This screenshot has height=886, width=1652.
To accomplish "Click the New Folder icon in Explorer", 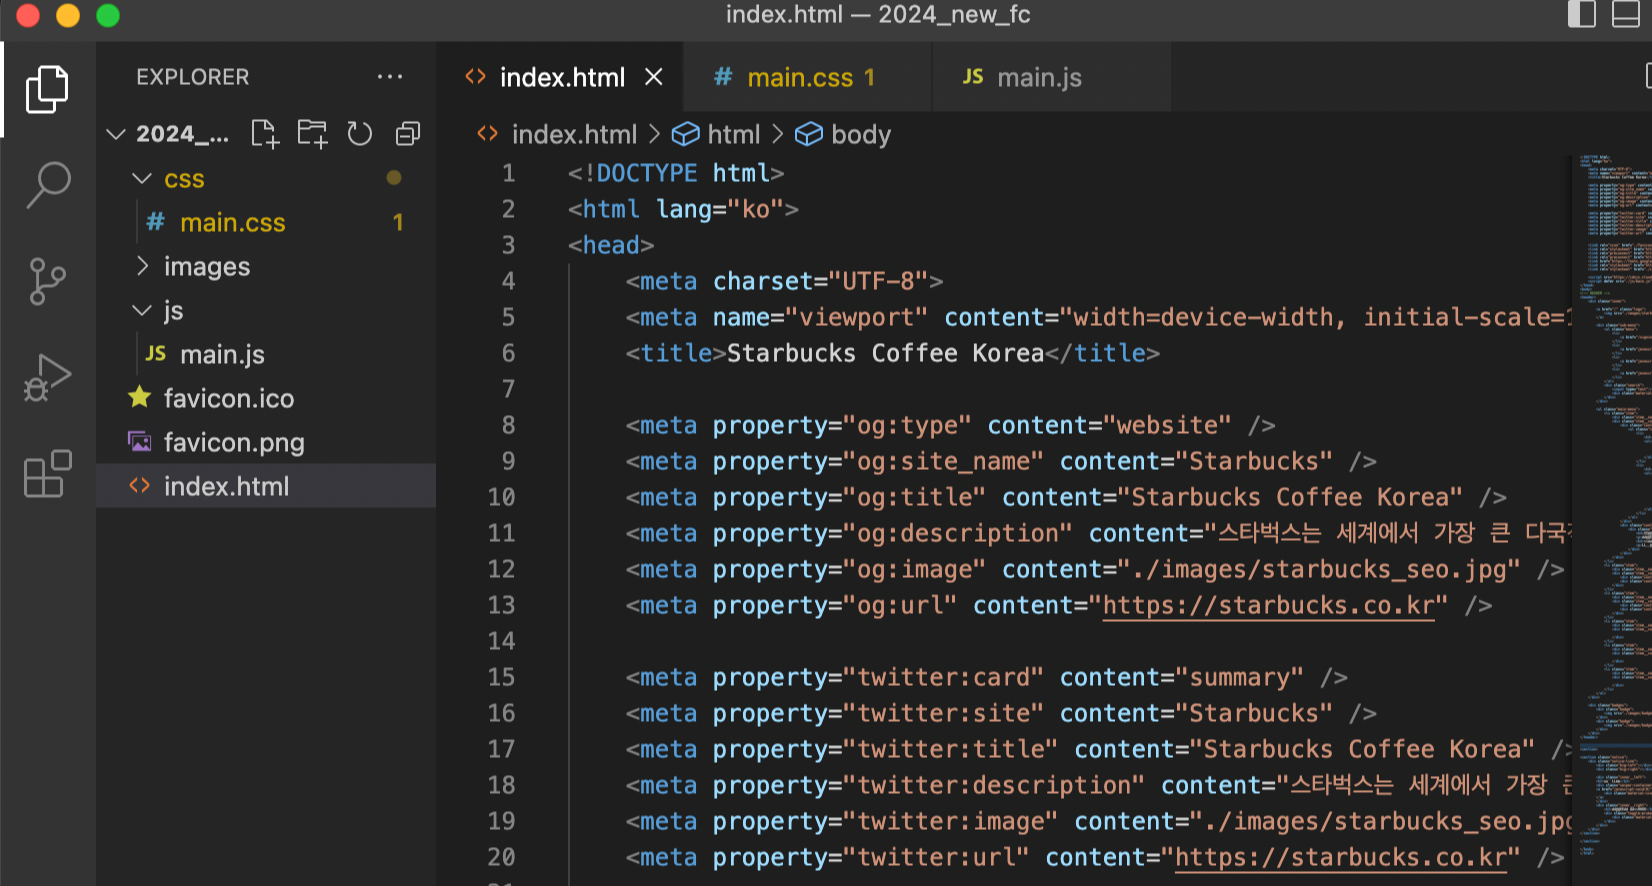I will (312, 134).
